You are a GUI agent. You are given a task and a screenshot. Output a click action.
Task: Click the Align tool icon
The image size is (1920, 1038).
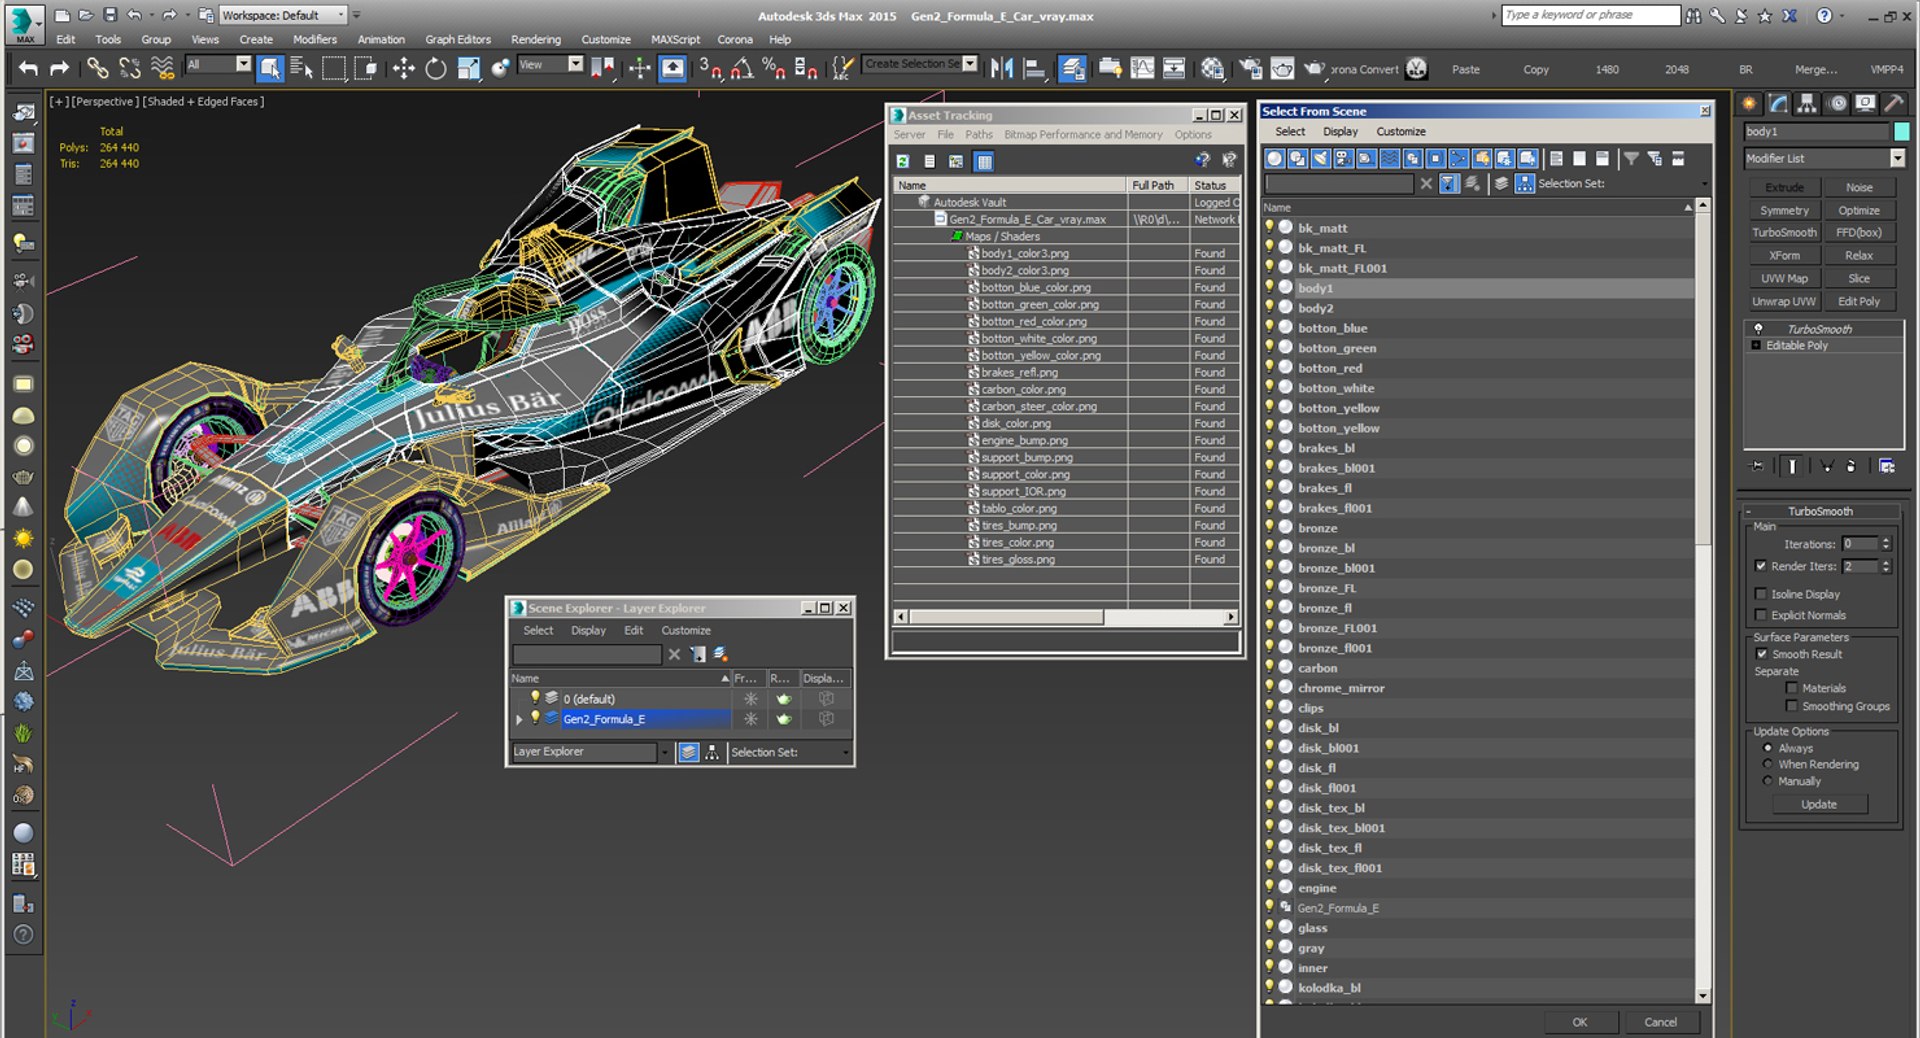pos(1035,68)
